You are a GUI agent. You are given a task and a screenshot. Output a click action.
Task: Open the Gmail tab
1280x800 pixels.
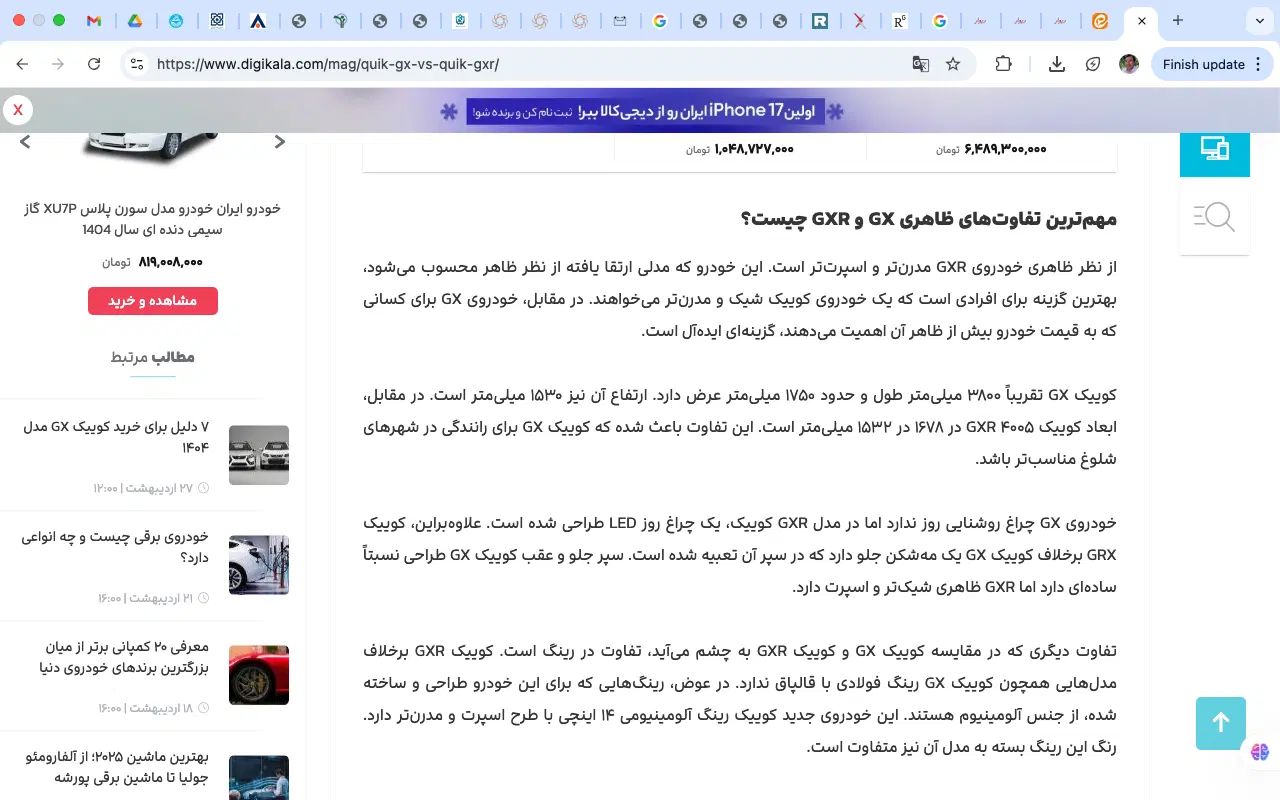(x=94, y=20)
